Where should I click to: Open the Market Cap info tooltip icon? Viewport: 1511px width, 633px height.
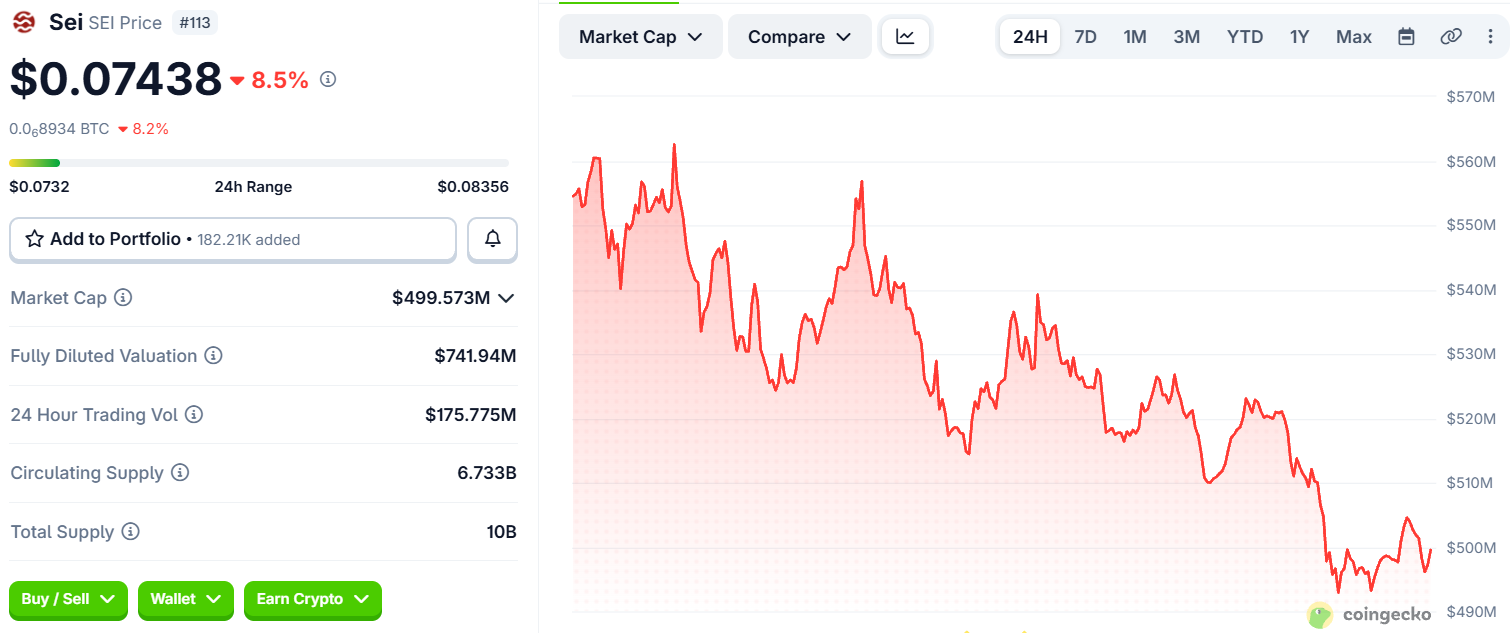[123, 298]
